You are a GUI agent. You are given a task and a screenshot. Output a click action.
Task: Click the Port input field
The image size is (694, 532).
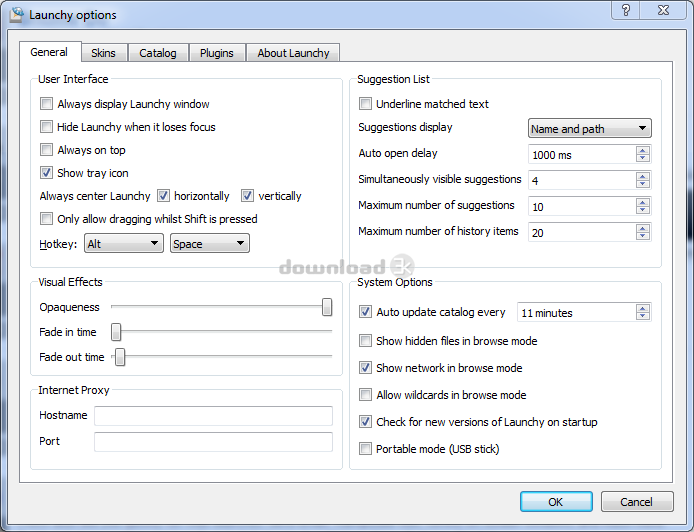pyautogui.click(x=213, y=442)
